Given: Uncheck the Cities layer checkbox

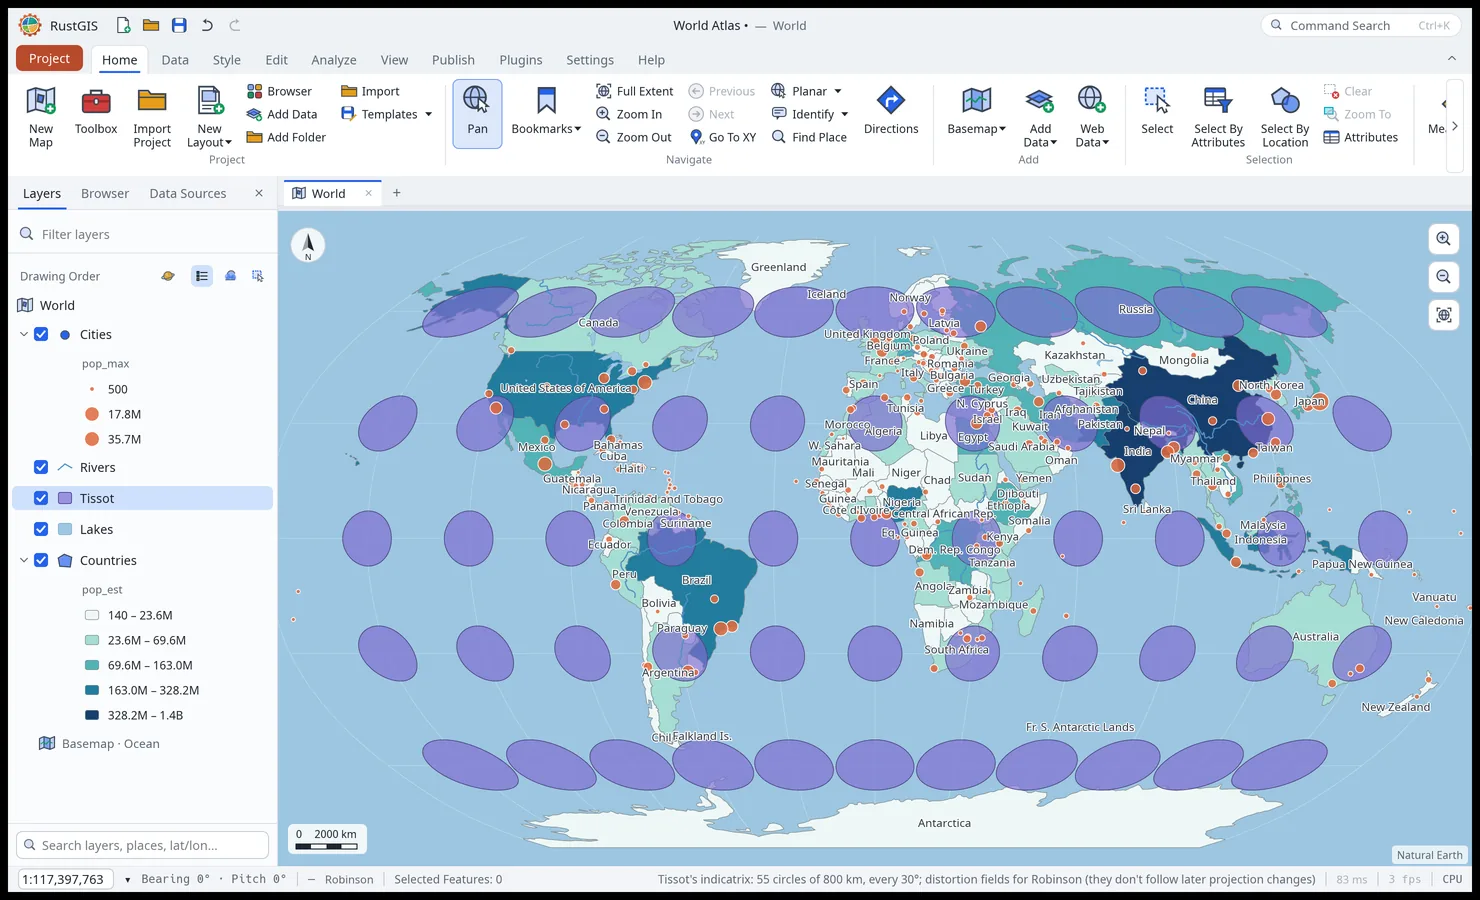Looking at the screenshot, I should click(41, 334).
